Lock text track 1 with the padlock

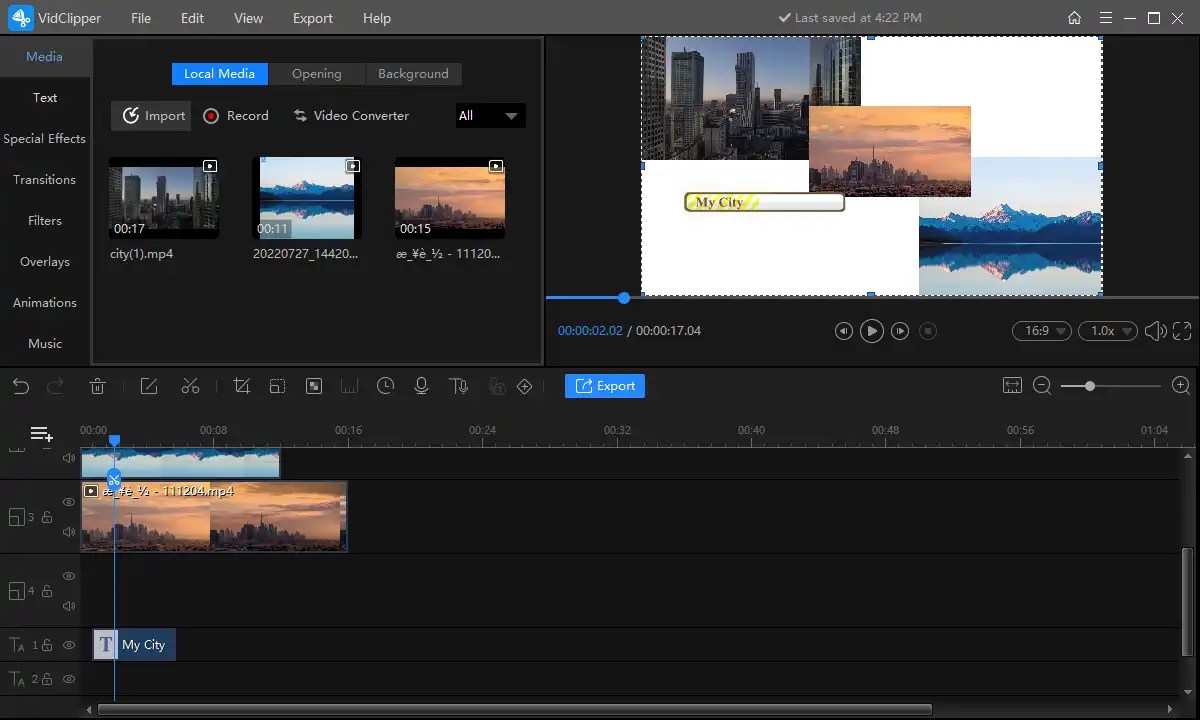pos(44,645)
